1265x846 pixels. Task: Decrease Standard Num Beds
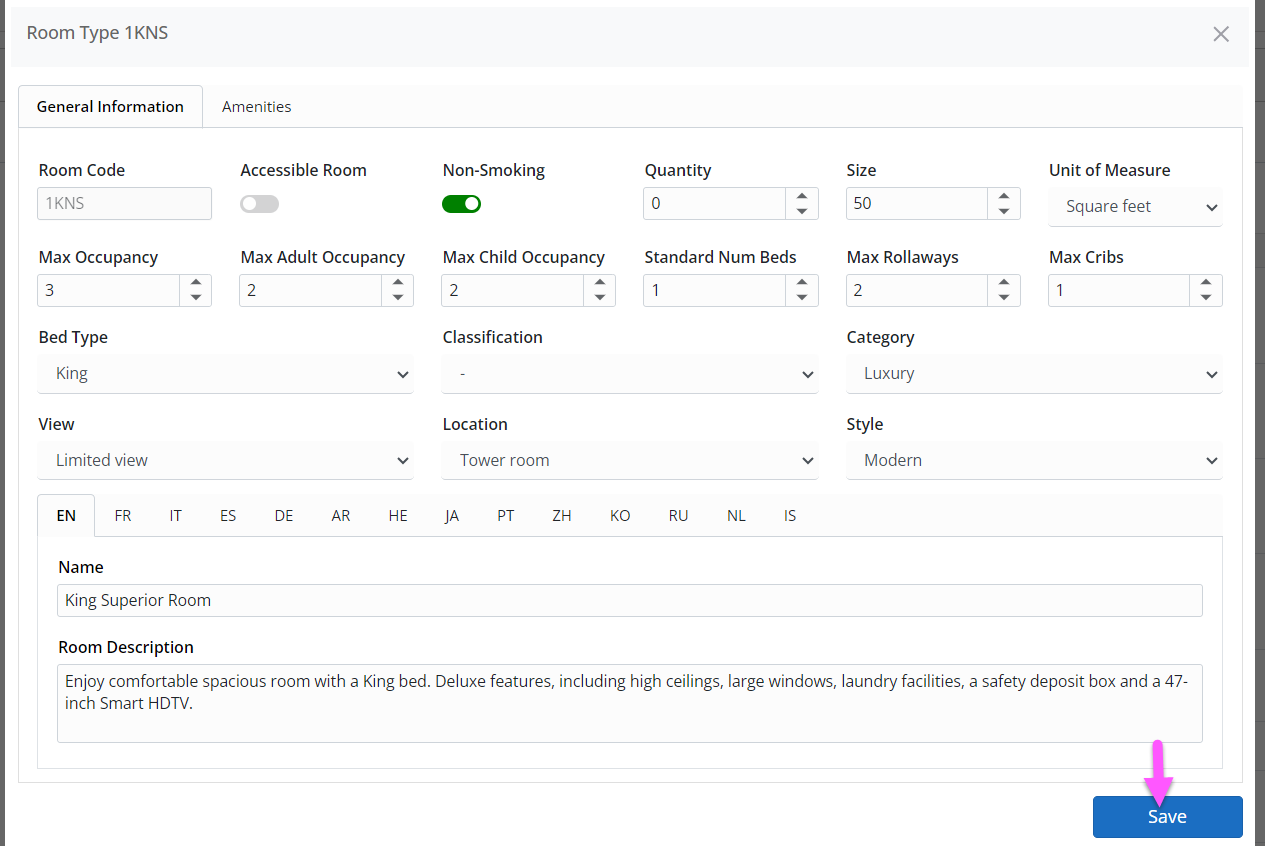pos(801,298)
